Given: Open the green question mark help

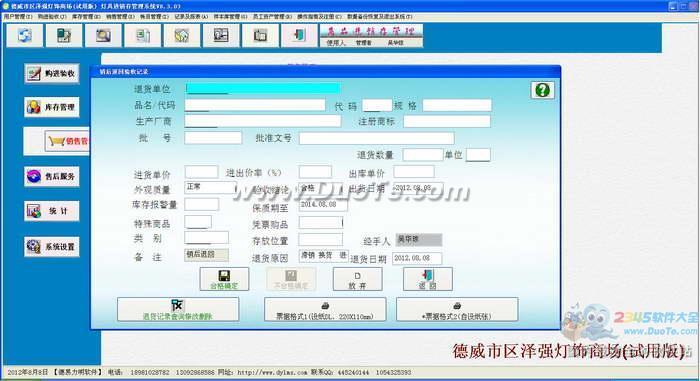Looking at the screenshot, I should [x=542, y=90].
